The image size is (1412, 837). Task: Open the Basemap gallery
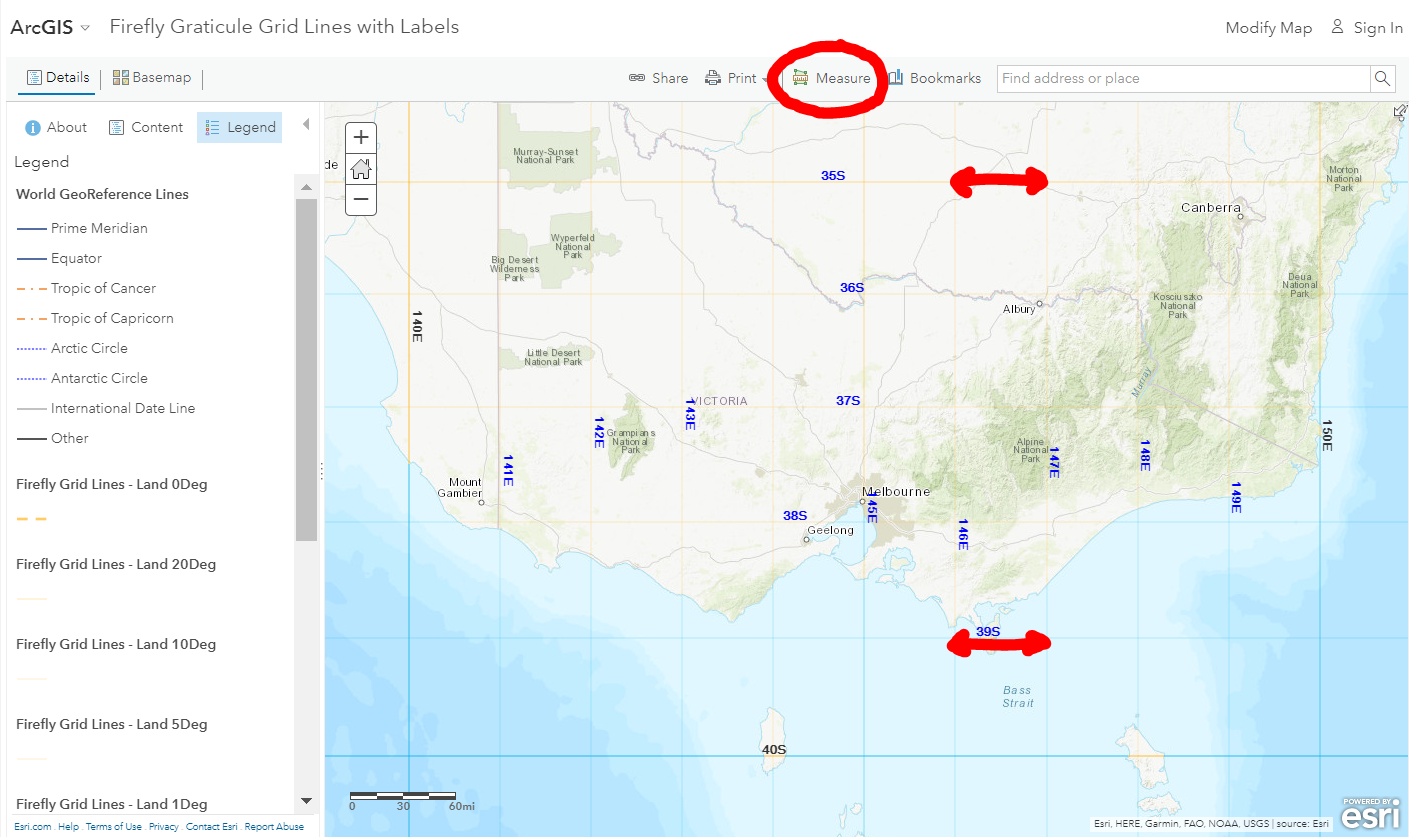[x=151, y=77]
